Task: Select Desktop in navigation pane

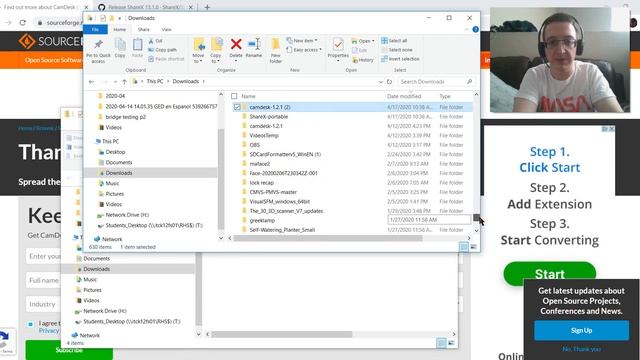Action: pos(116,152)
